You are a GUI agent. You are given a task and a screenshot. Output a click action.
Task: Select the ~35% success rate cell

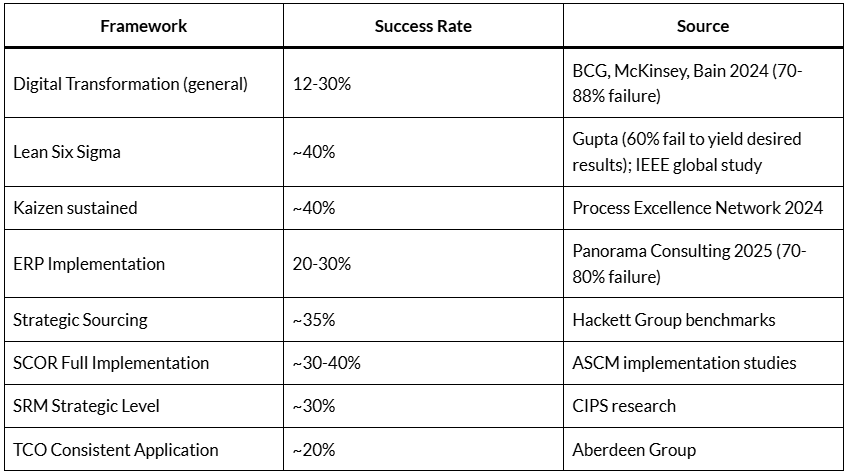[x=312, y=320]
